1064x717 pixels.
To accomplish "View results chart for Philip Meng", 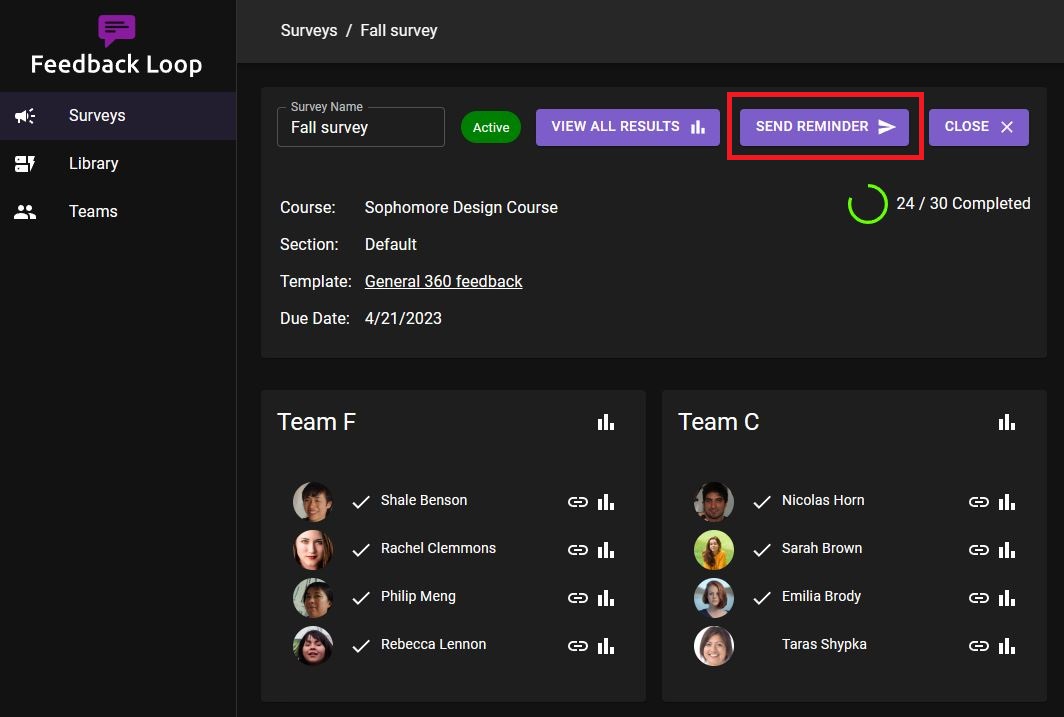I will (606, 598).
